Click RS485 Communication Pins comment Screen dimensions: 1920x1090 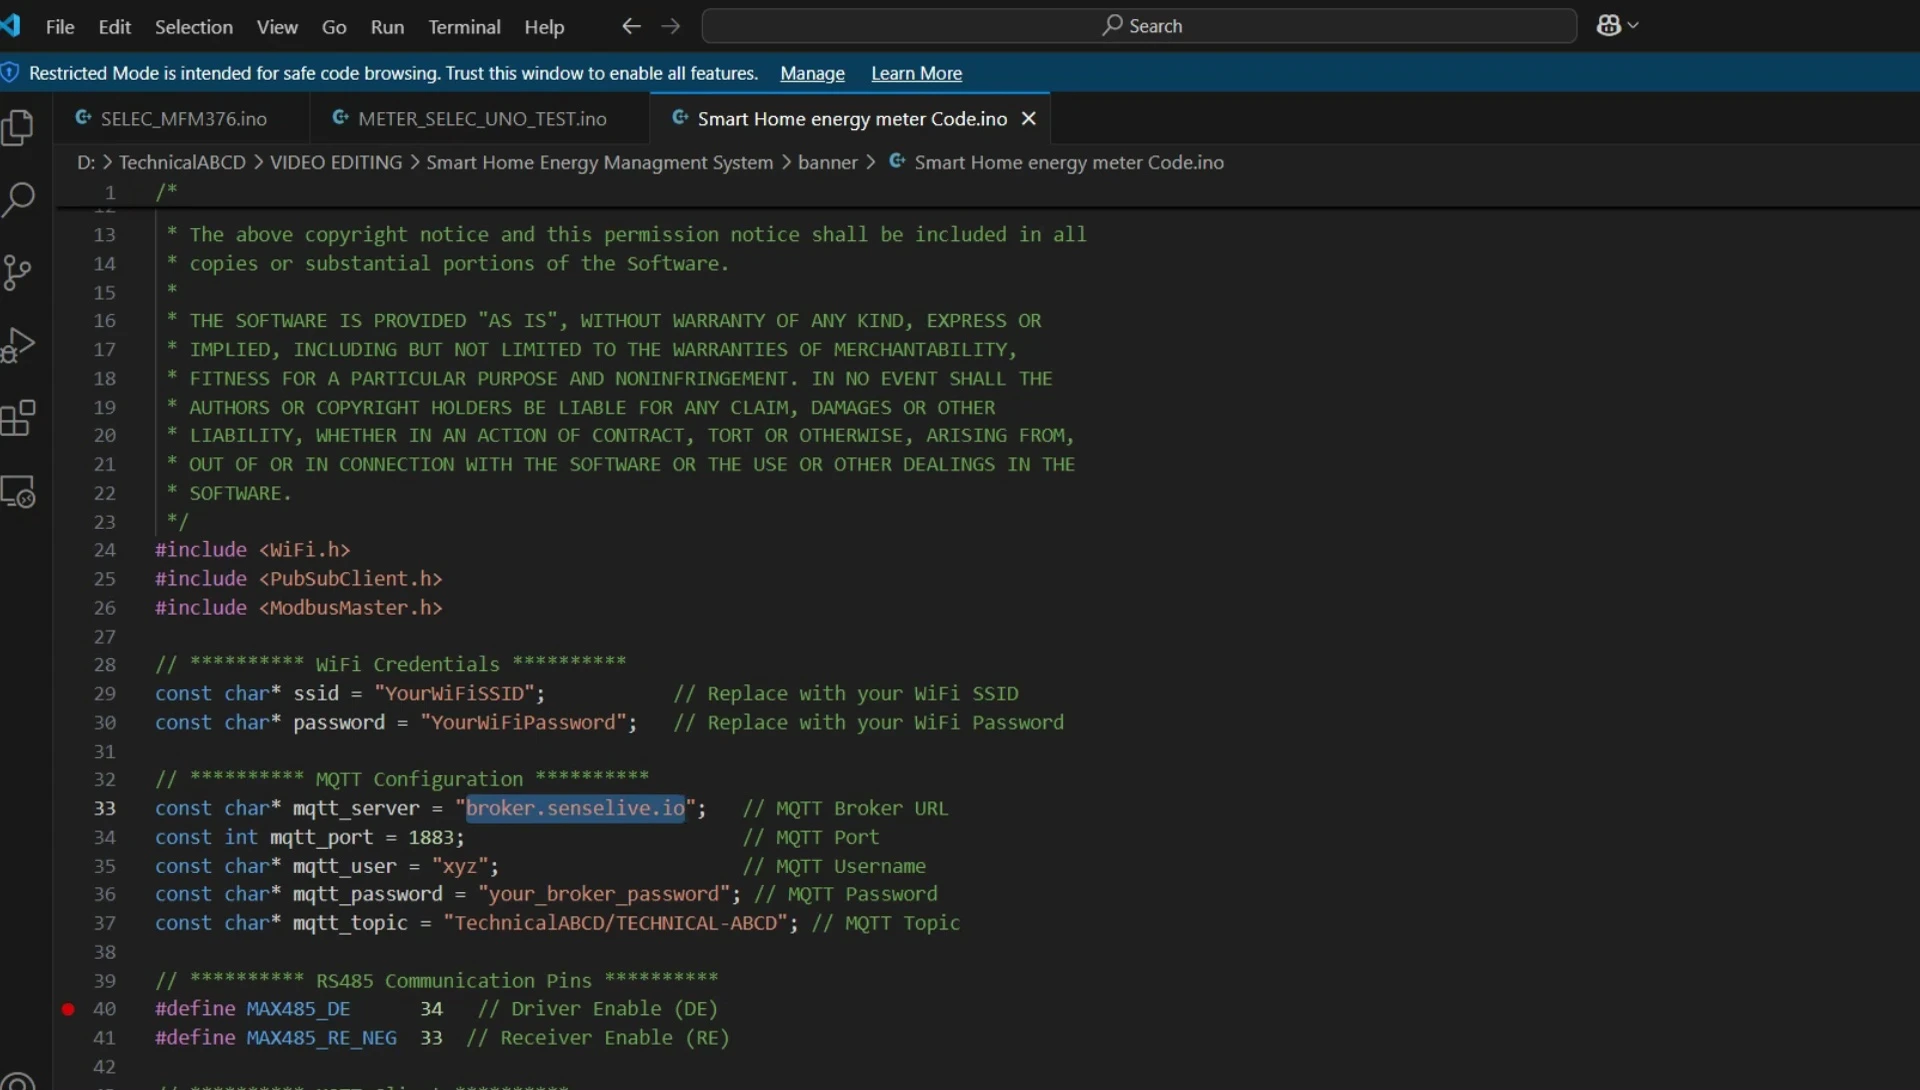437,981
